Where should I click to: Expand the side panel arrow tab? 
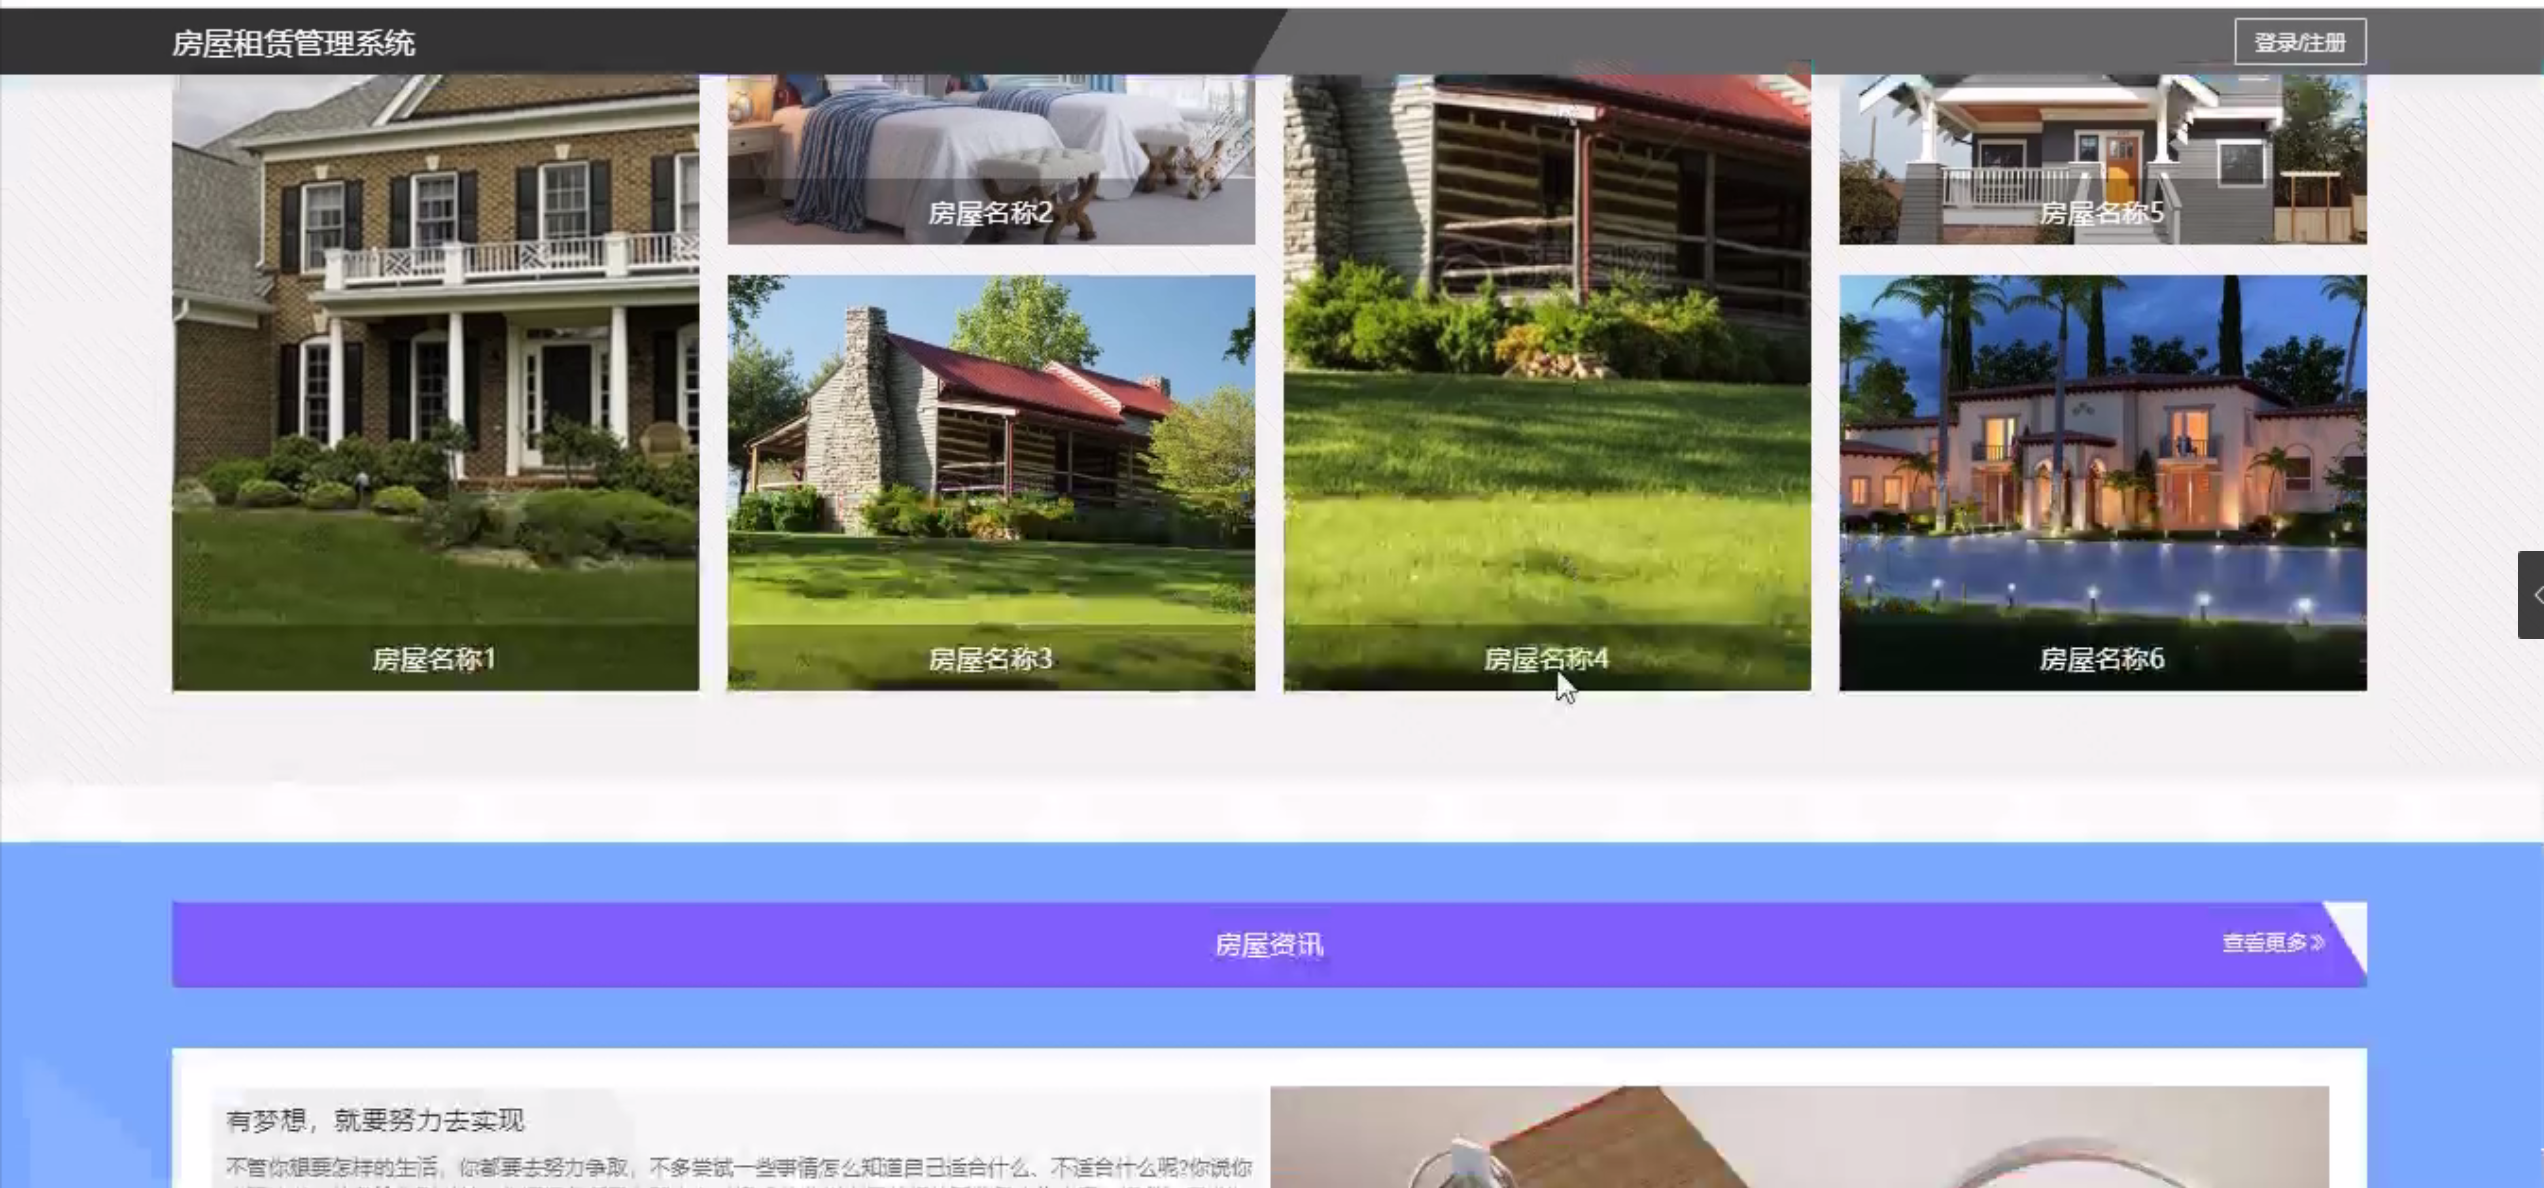point(2532,595)
